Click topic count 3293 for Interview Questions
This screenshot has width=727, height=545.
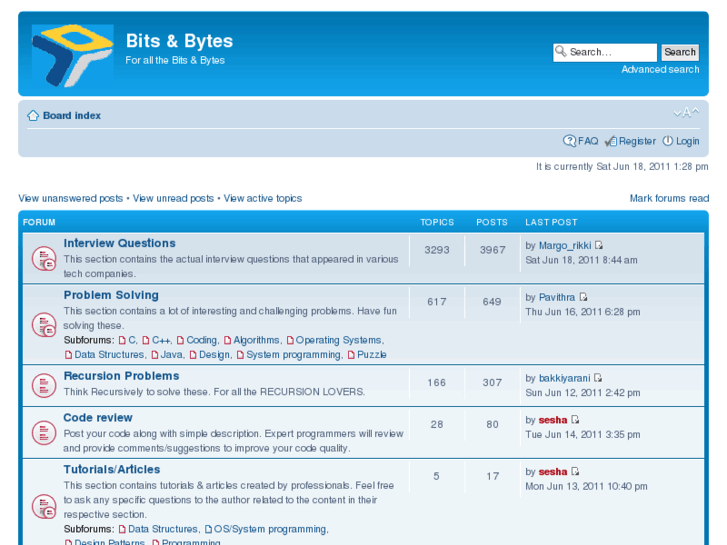tap(437, 250)
